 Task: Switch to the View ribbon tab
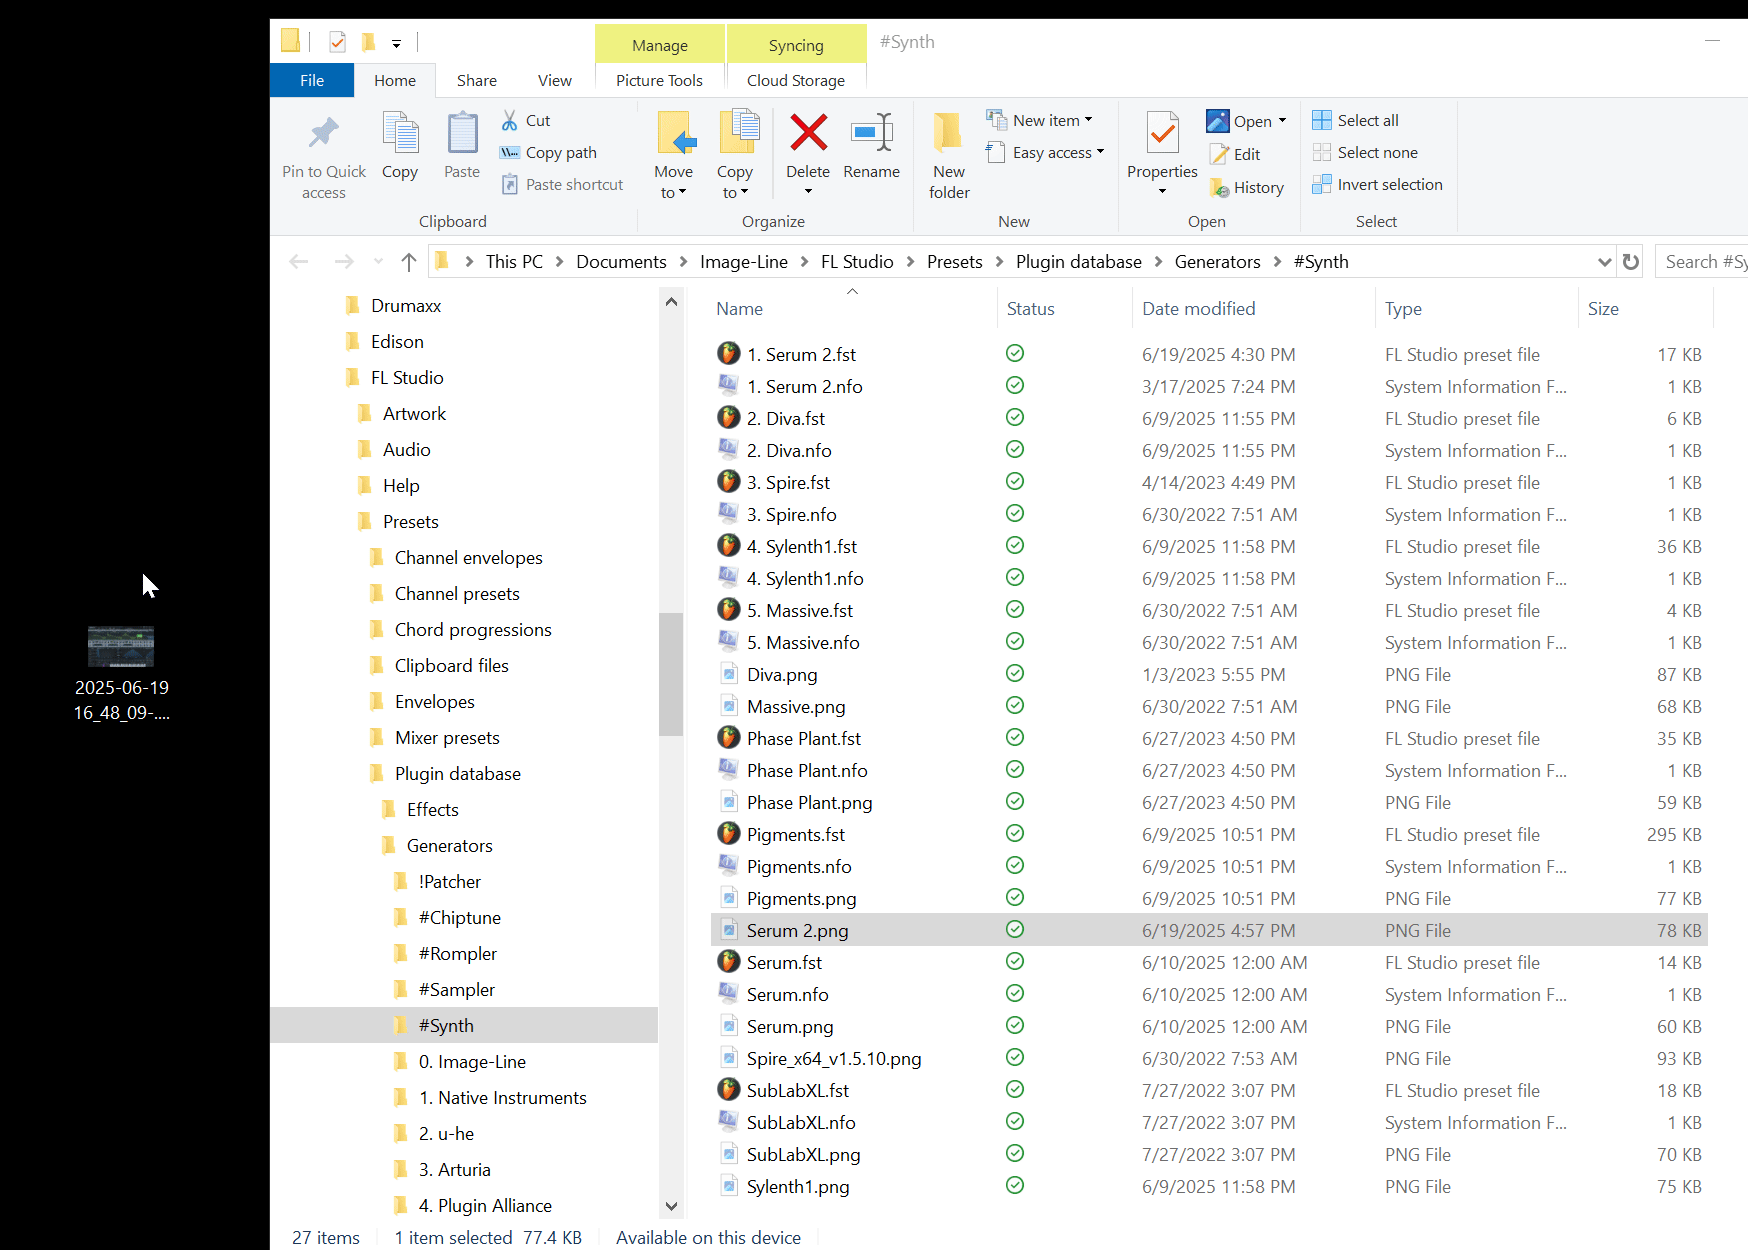(554, 80)
